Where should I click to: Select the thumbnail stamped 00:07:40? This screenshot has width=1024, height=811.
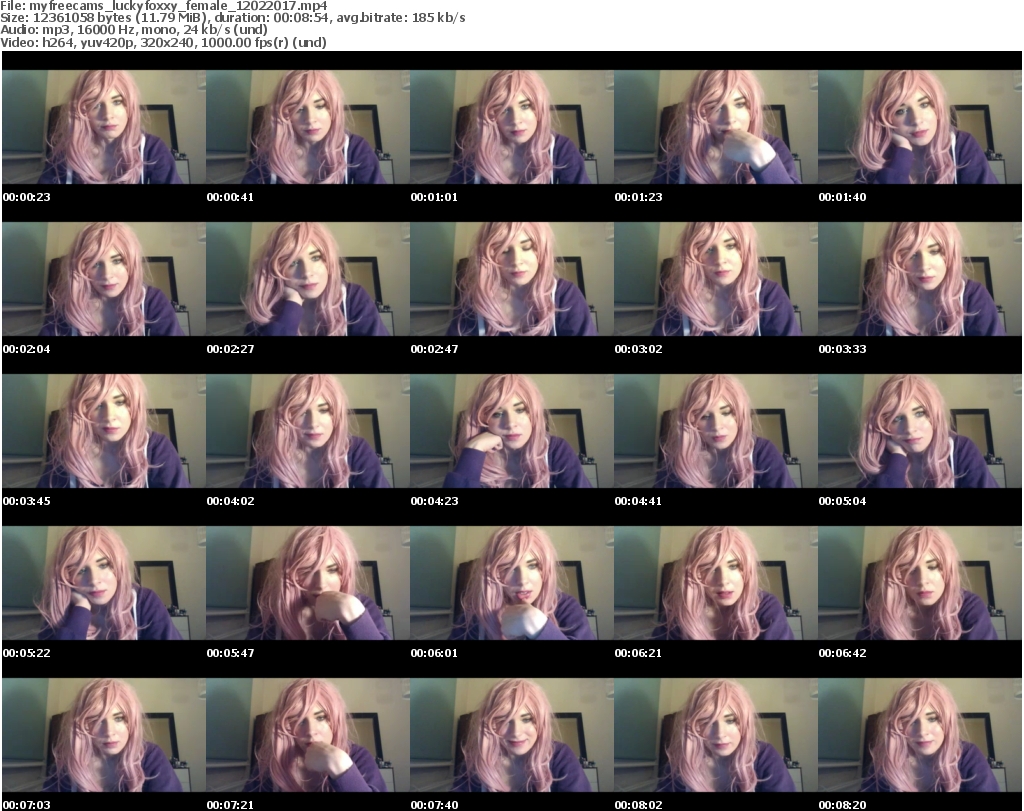512,735
